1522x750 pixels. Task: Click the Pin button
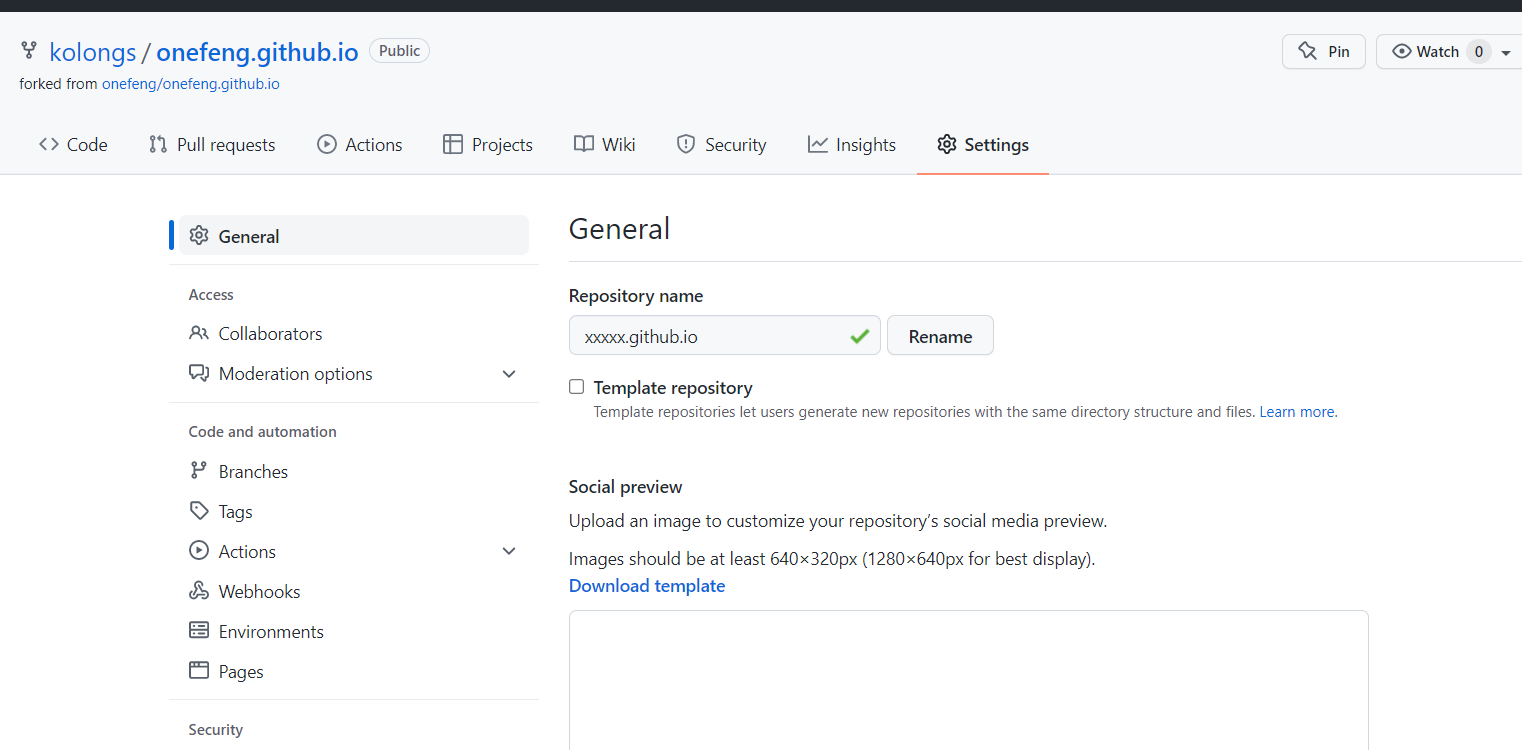[x=1324, y=52]
